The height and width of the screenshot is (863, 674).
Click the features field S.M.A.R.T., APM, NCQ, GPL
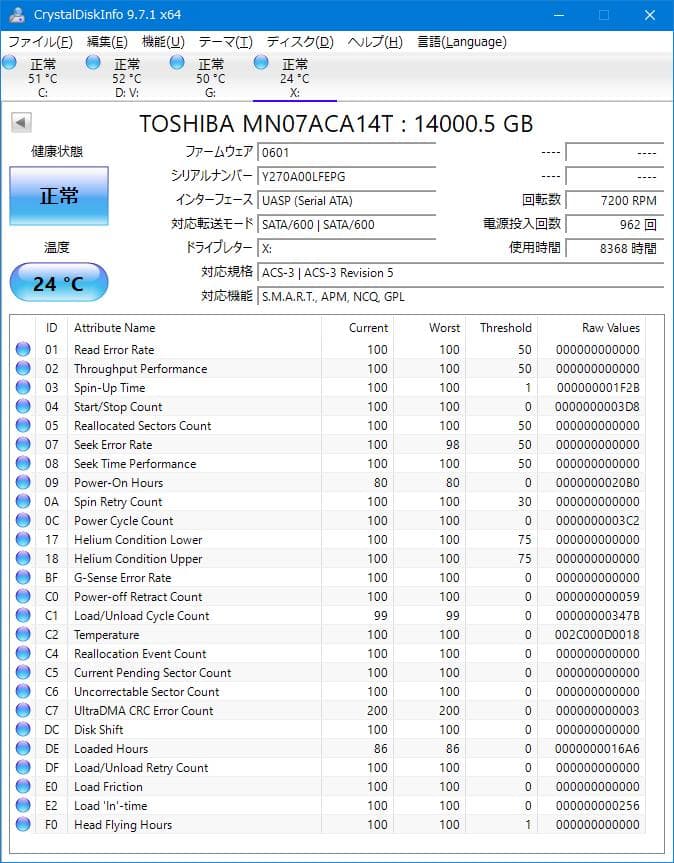[x=461, y=296]
